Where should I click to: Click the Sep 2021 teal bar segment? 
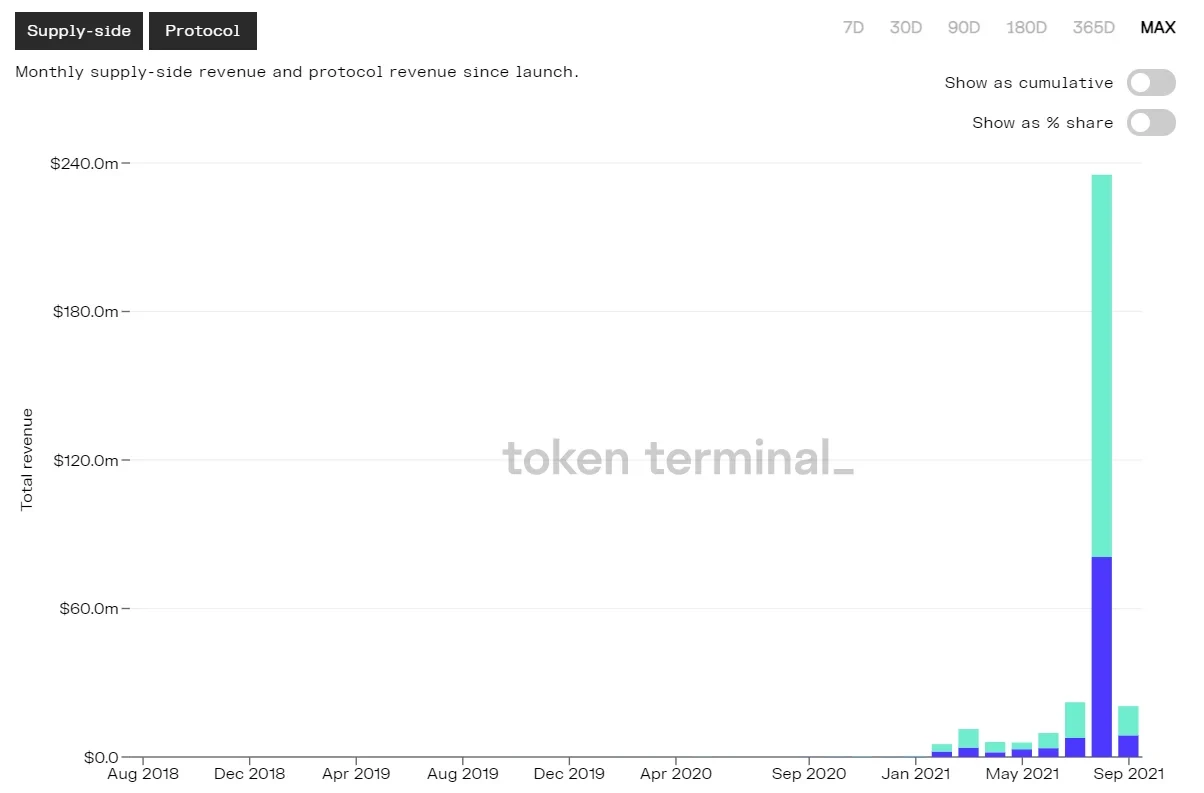(1129, 720)
